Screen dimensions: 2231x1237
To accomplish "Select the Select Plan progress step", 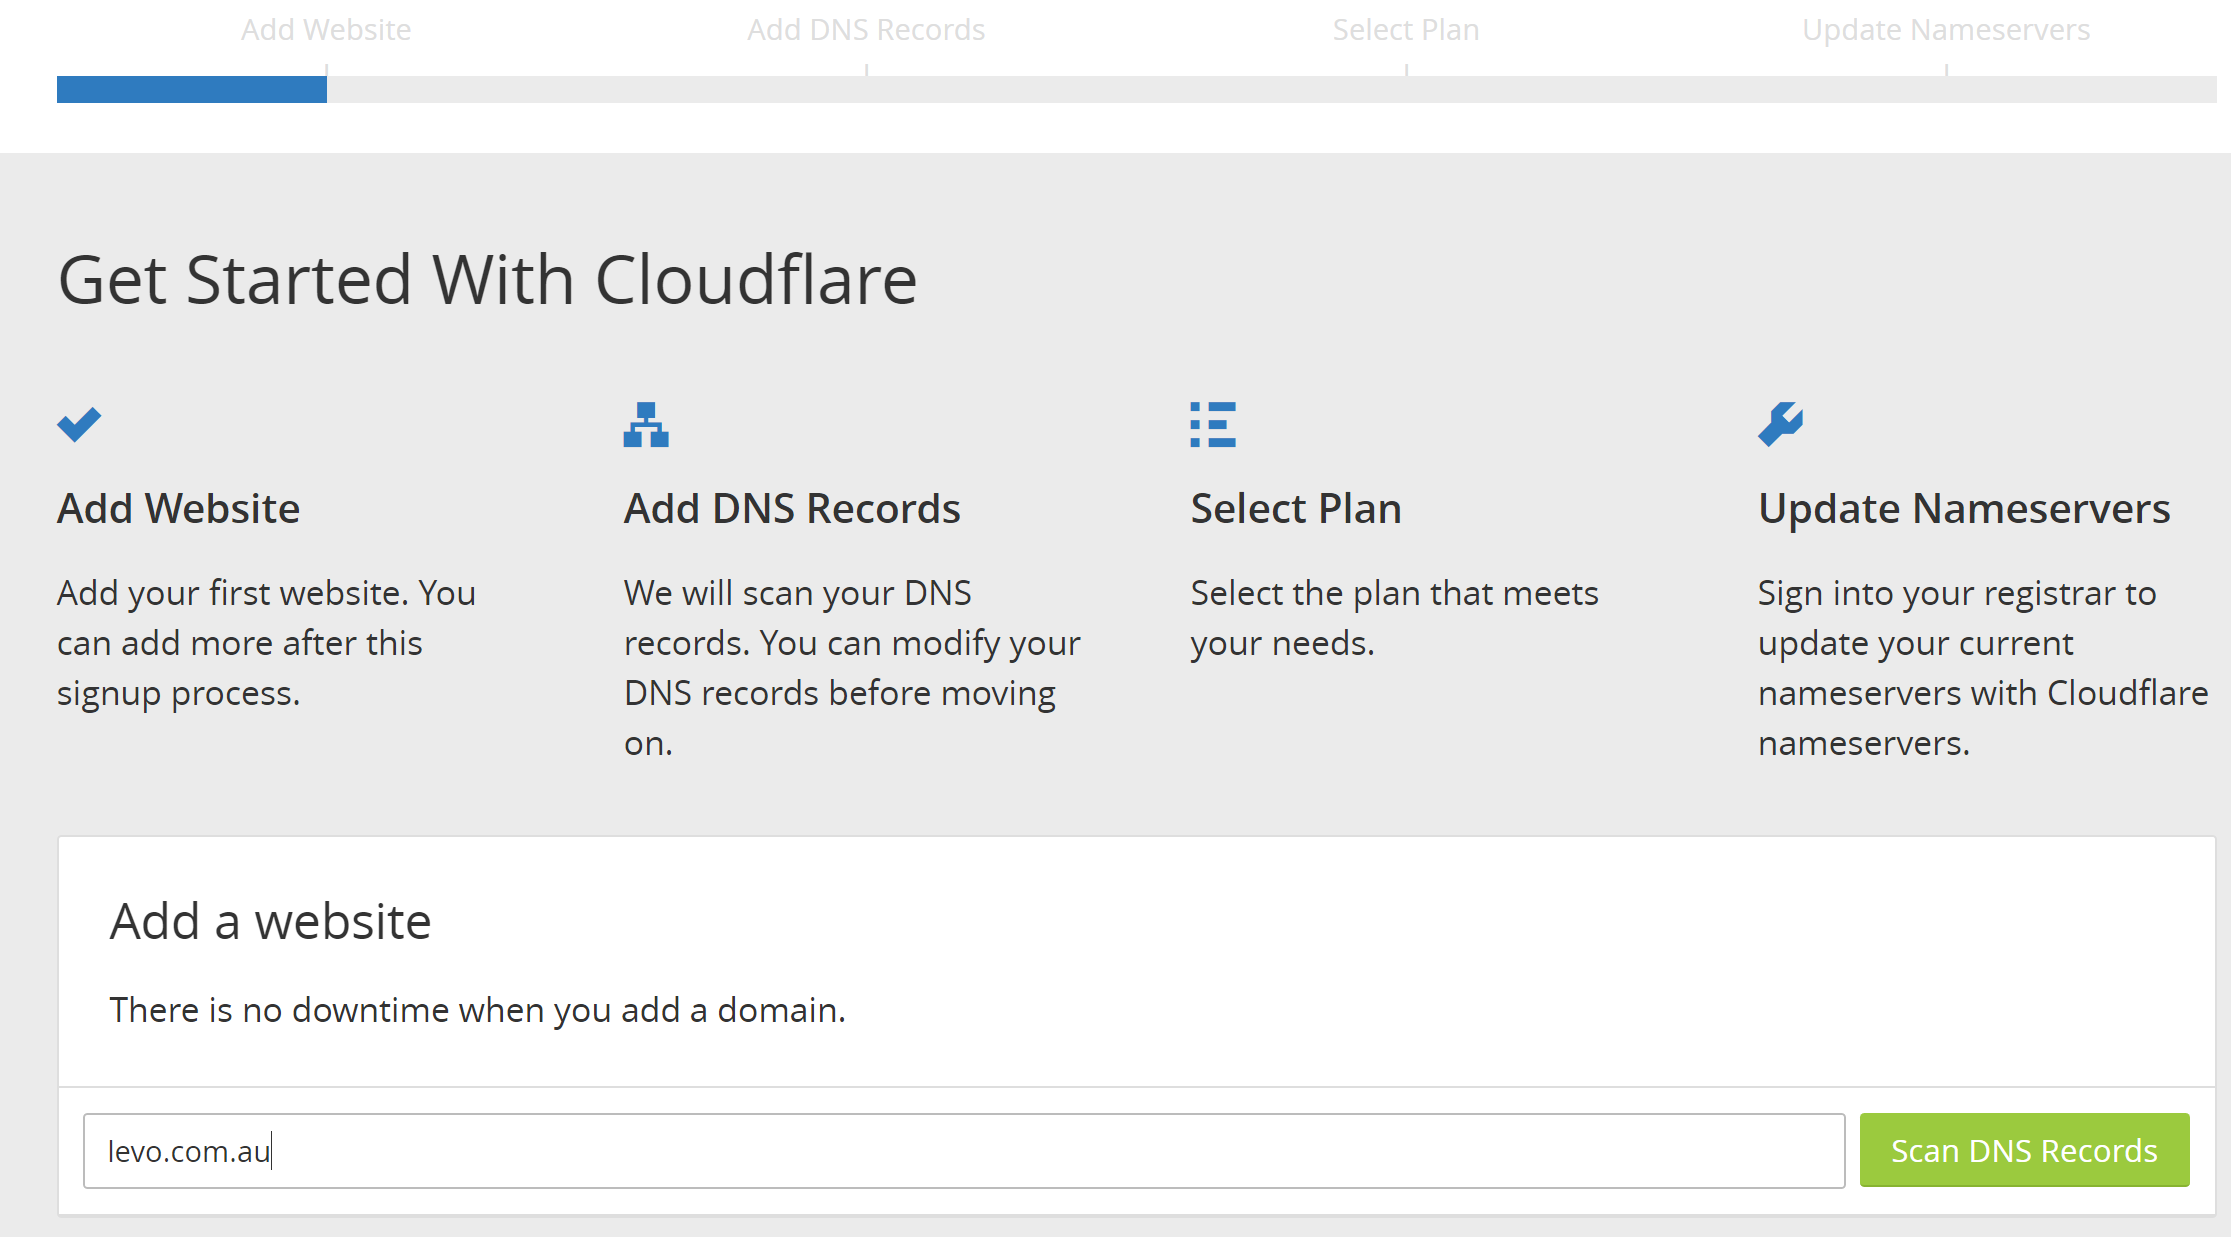I will click(x=1406, y=30).
